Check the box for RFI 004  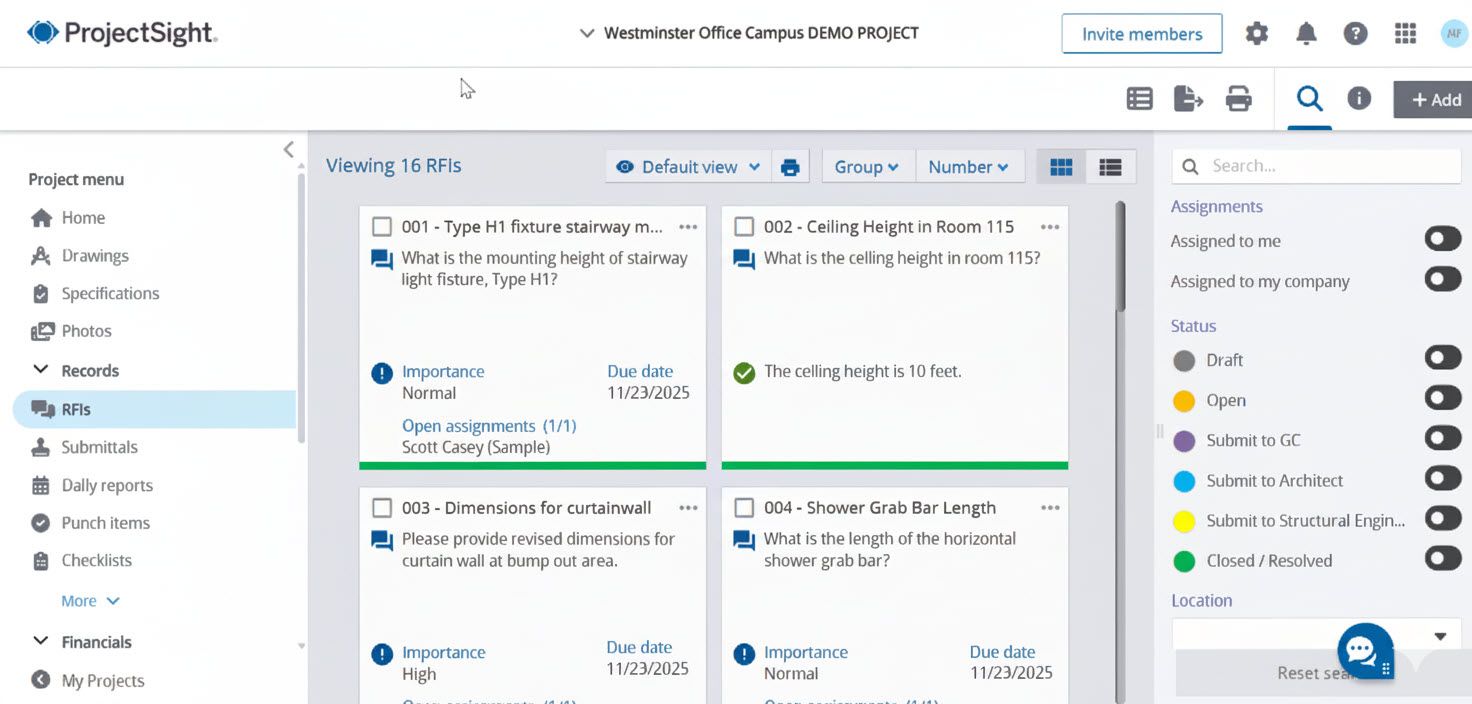pos(743,508)
